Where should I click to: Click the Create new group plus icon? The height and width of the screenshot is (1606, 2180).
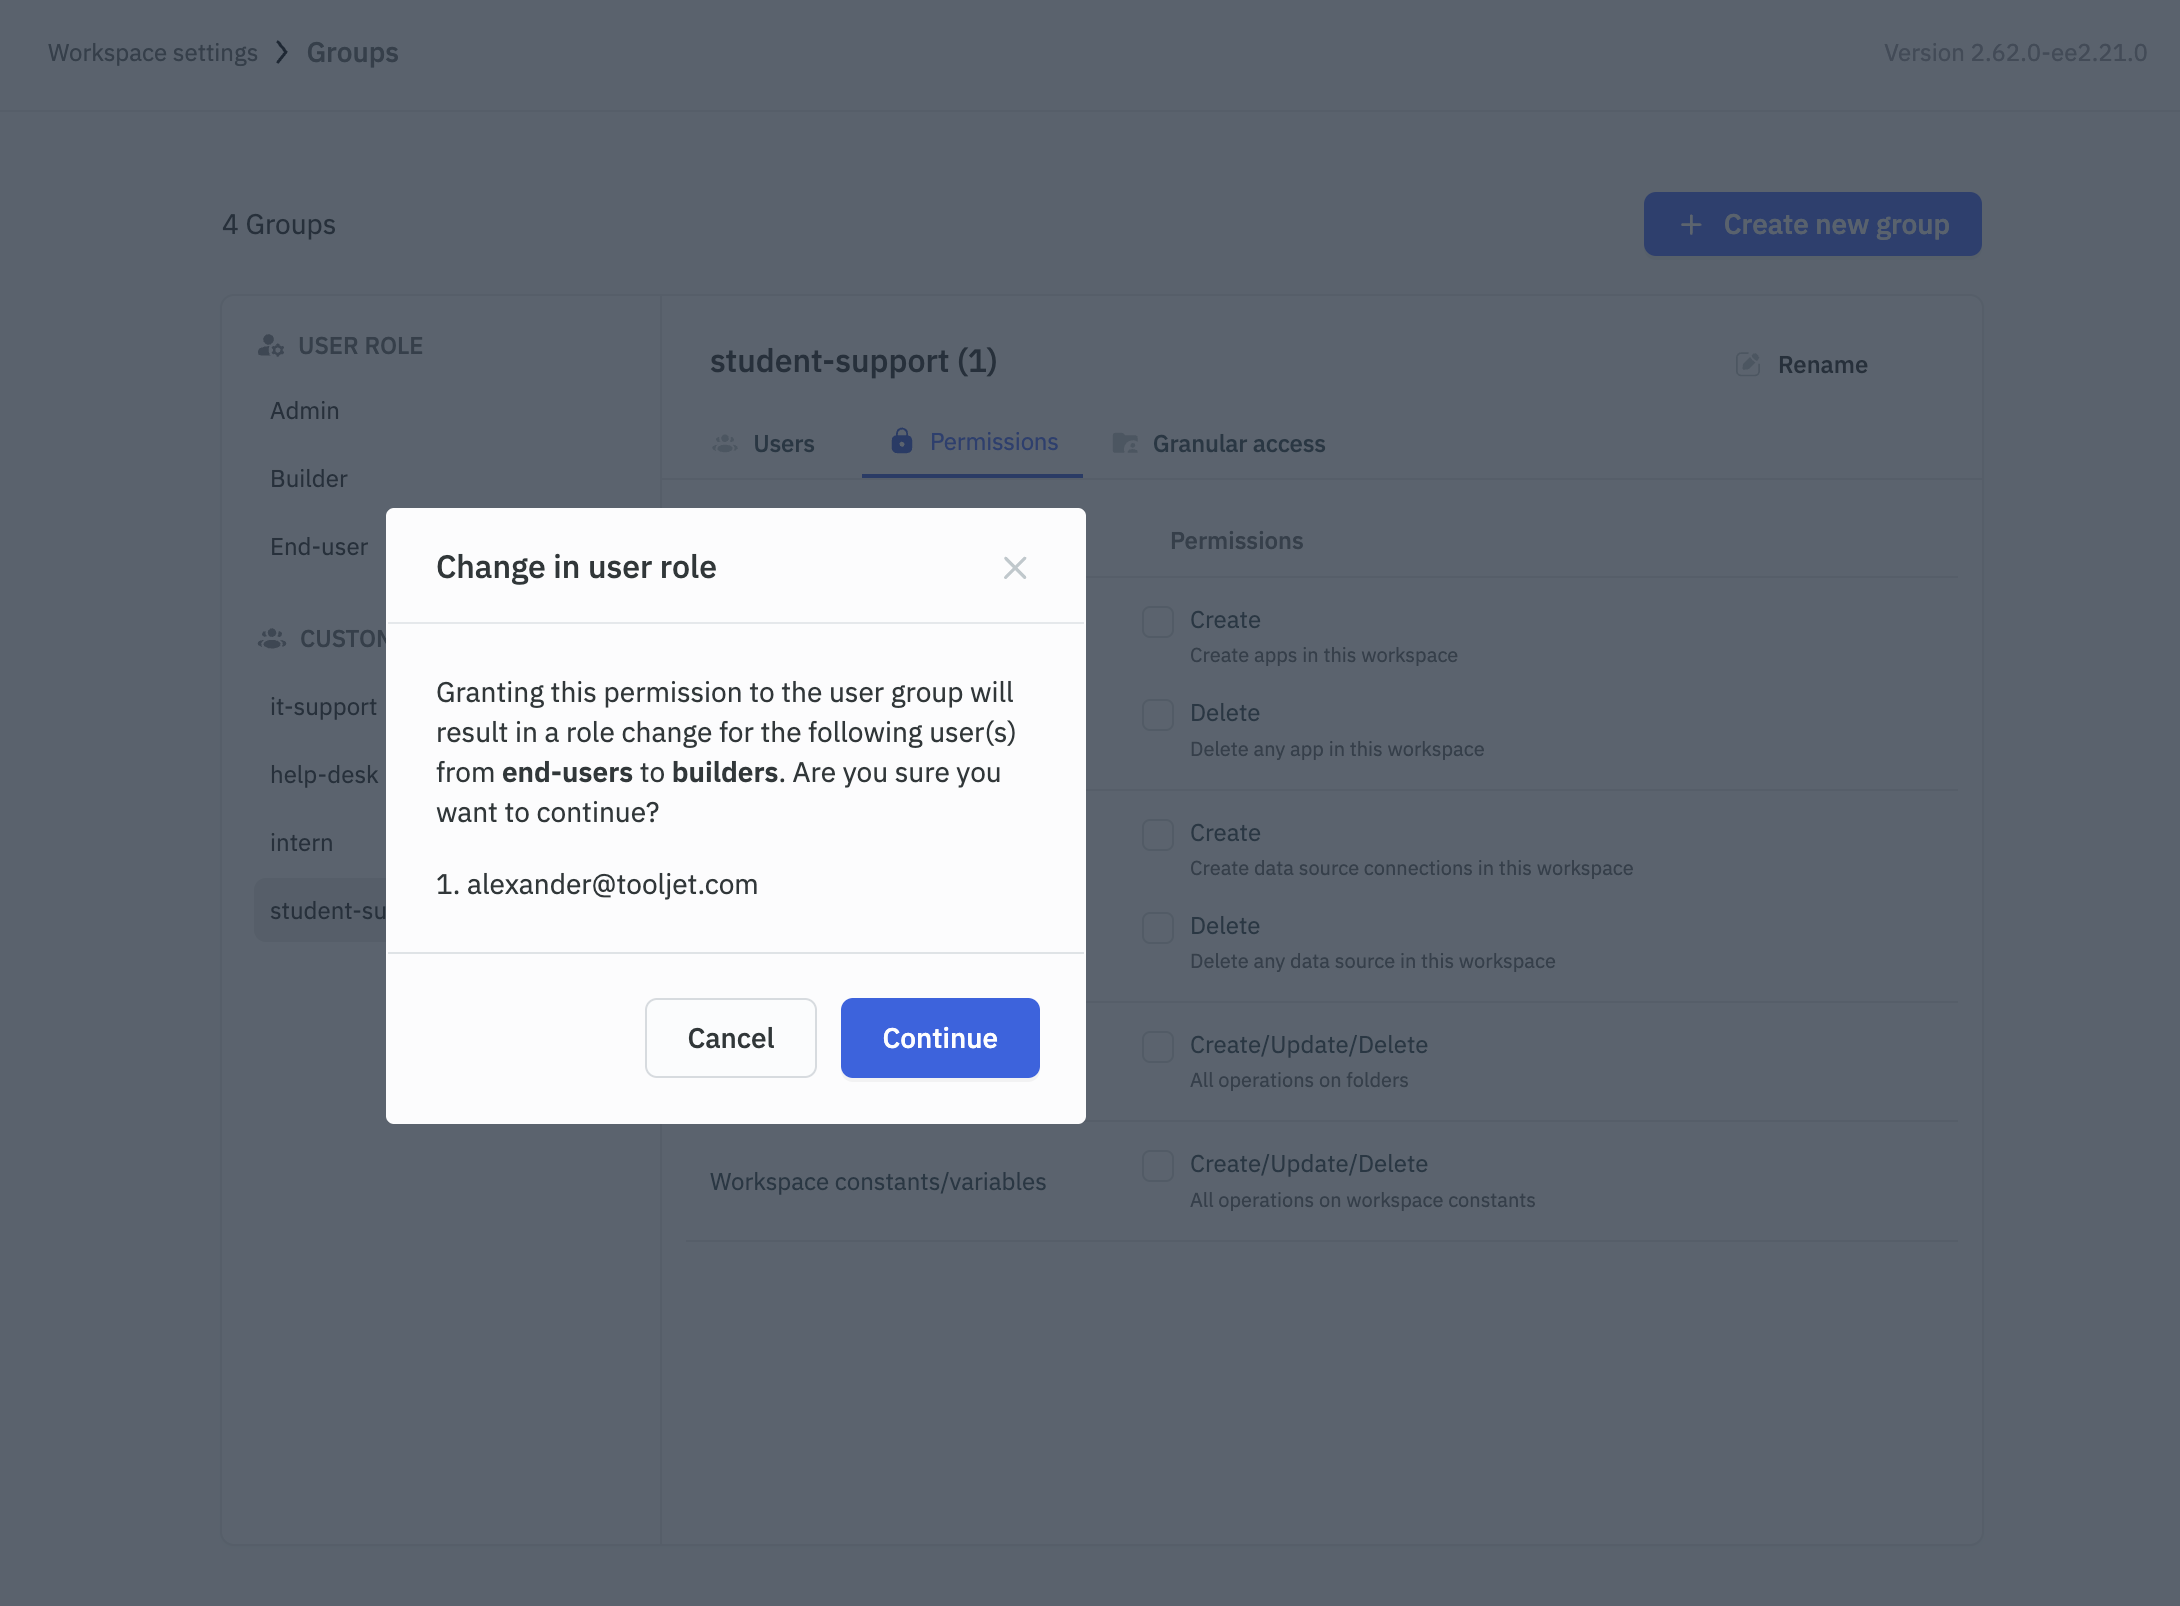point(1689,223)
